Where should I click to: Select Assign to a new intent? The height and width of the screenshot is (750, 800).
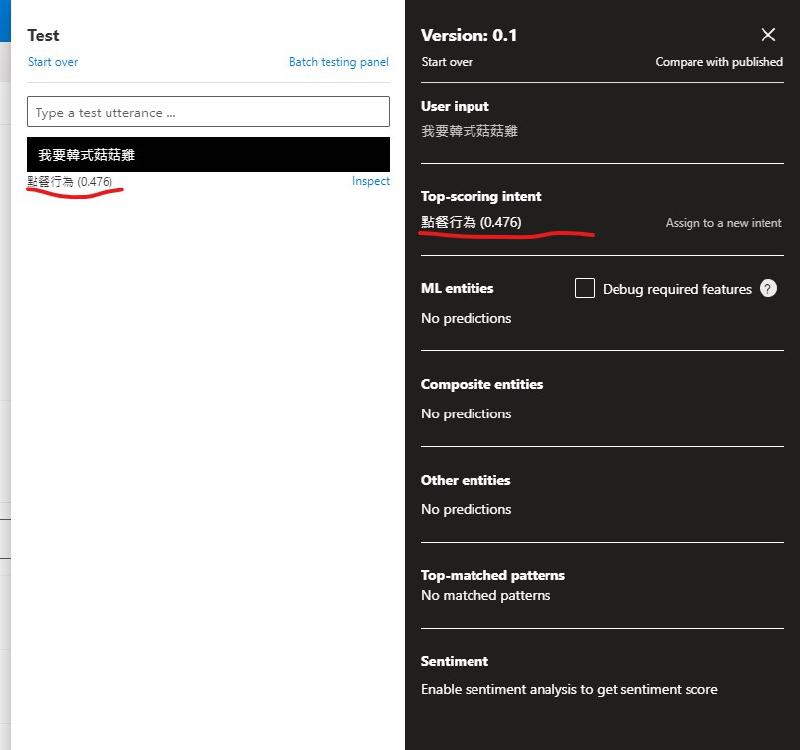coord(723,223)
